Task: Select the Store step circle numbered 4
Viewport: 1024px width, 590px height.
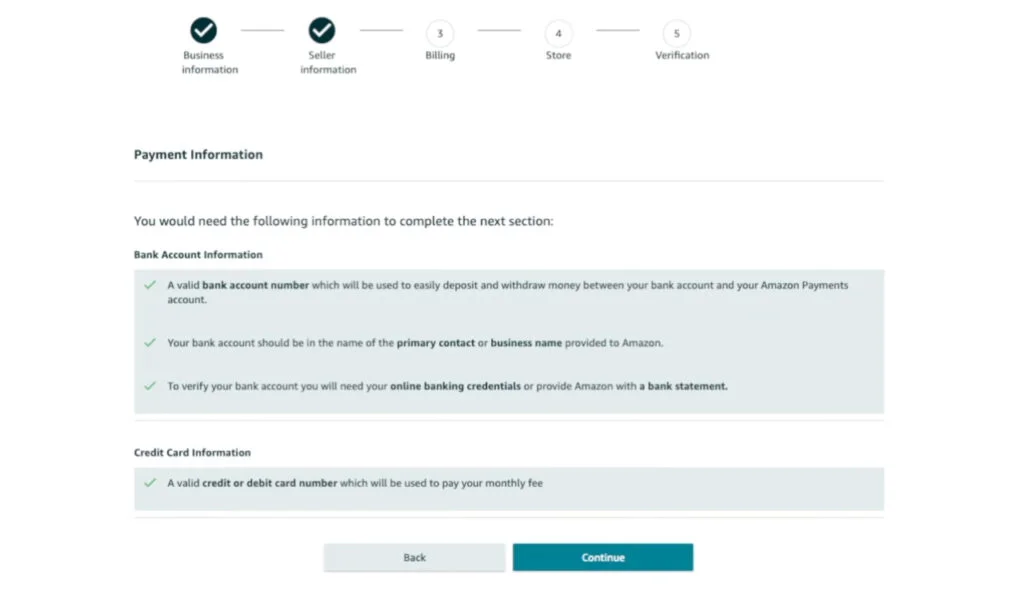Action: (558, 33)
